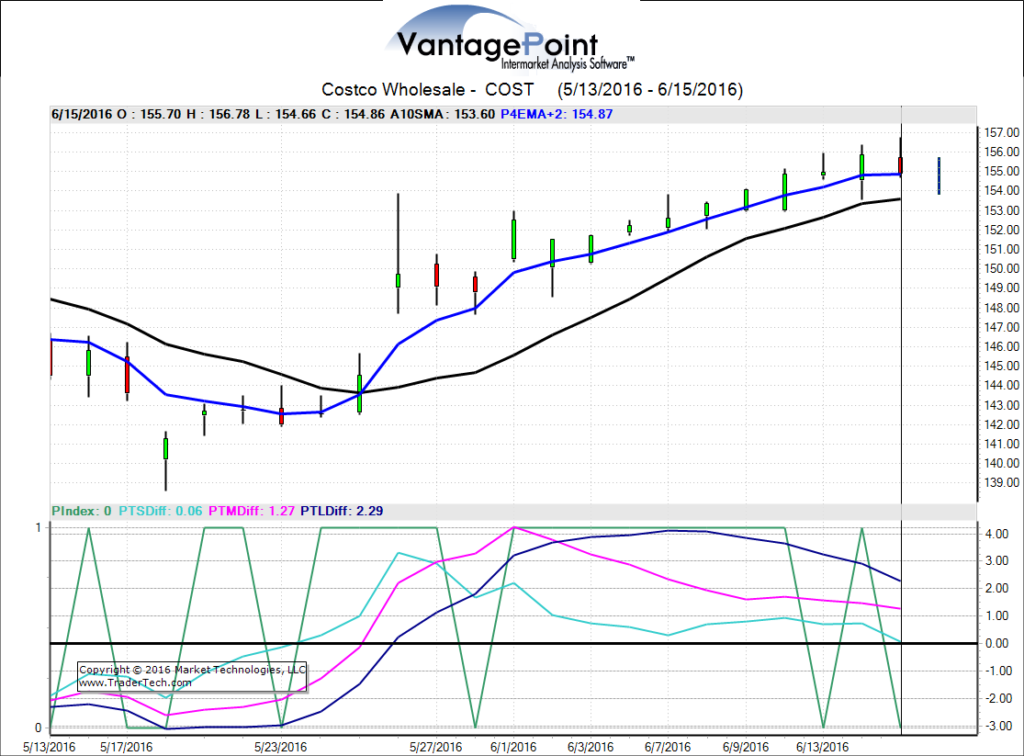The height and width of the screenshot is (756, 1024).
Task: Select the '-2.00' indicator axis label
Action: [997, 699]
